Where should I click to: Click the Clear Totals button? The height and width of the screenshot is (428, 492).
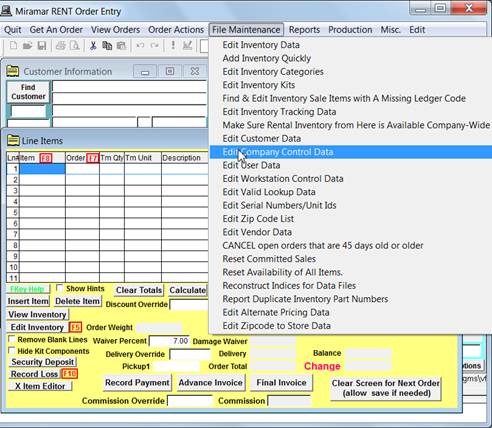[x=139, y=290]
